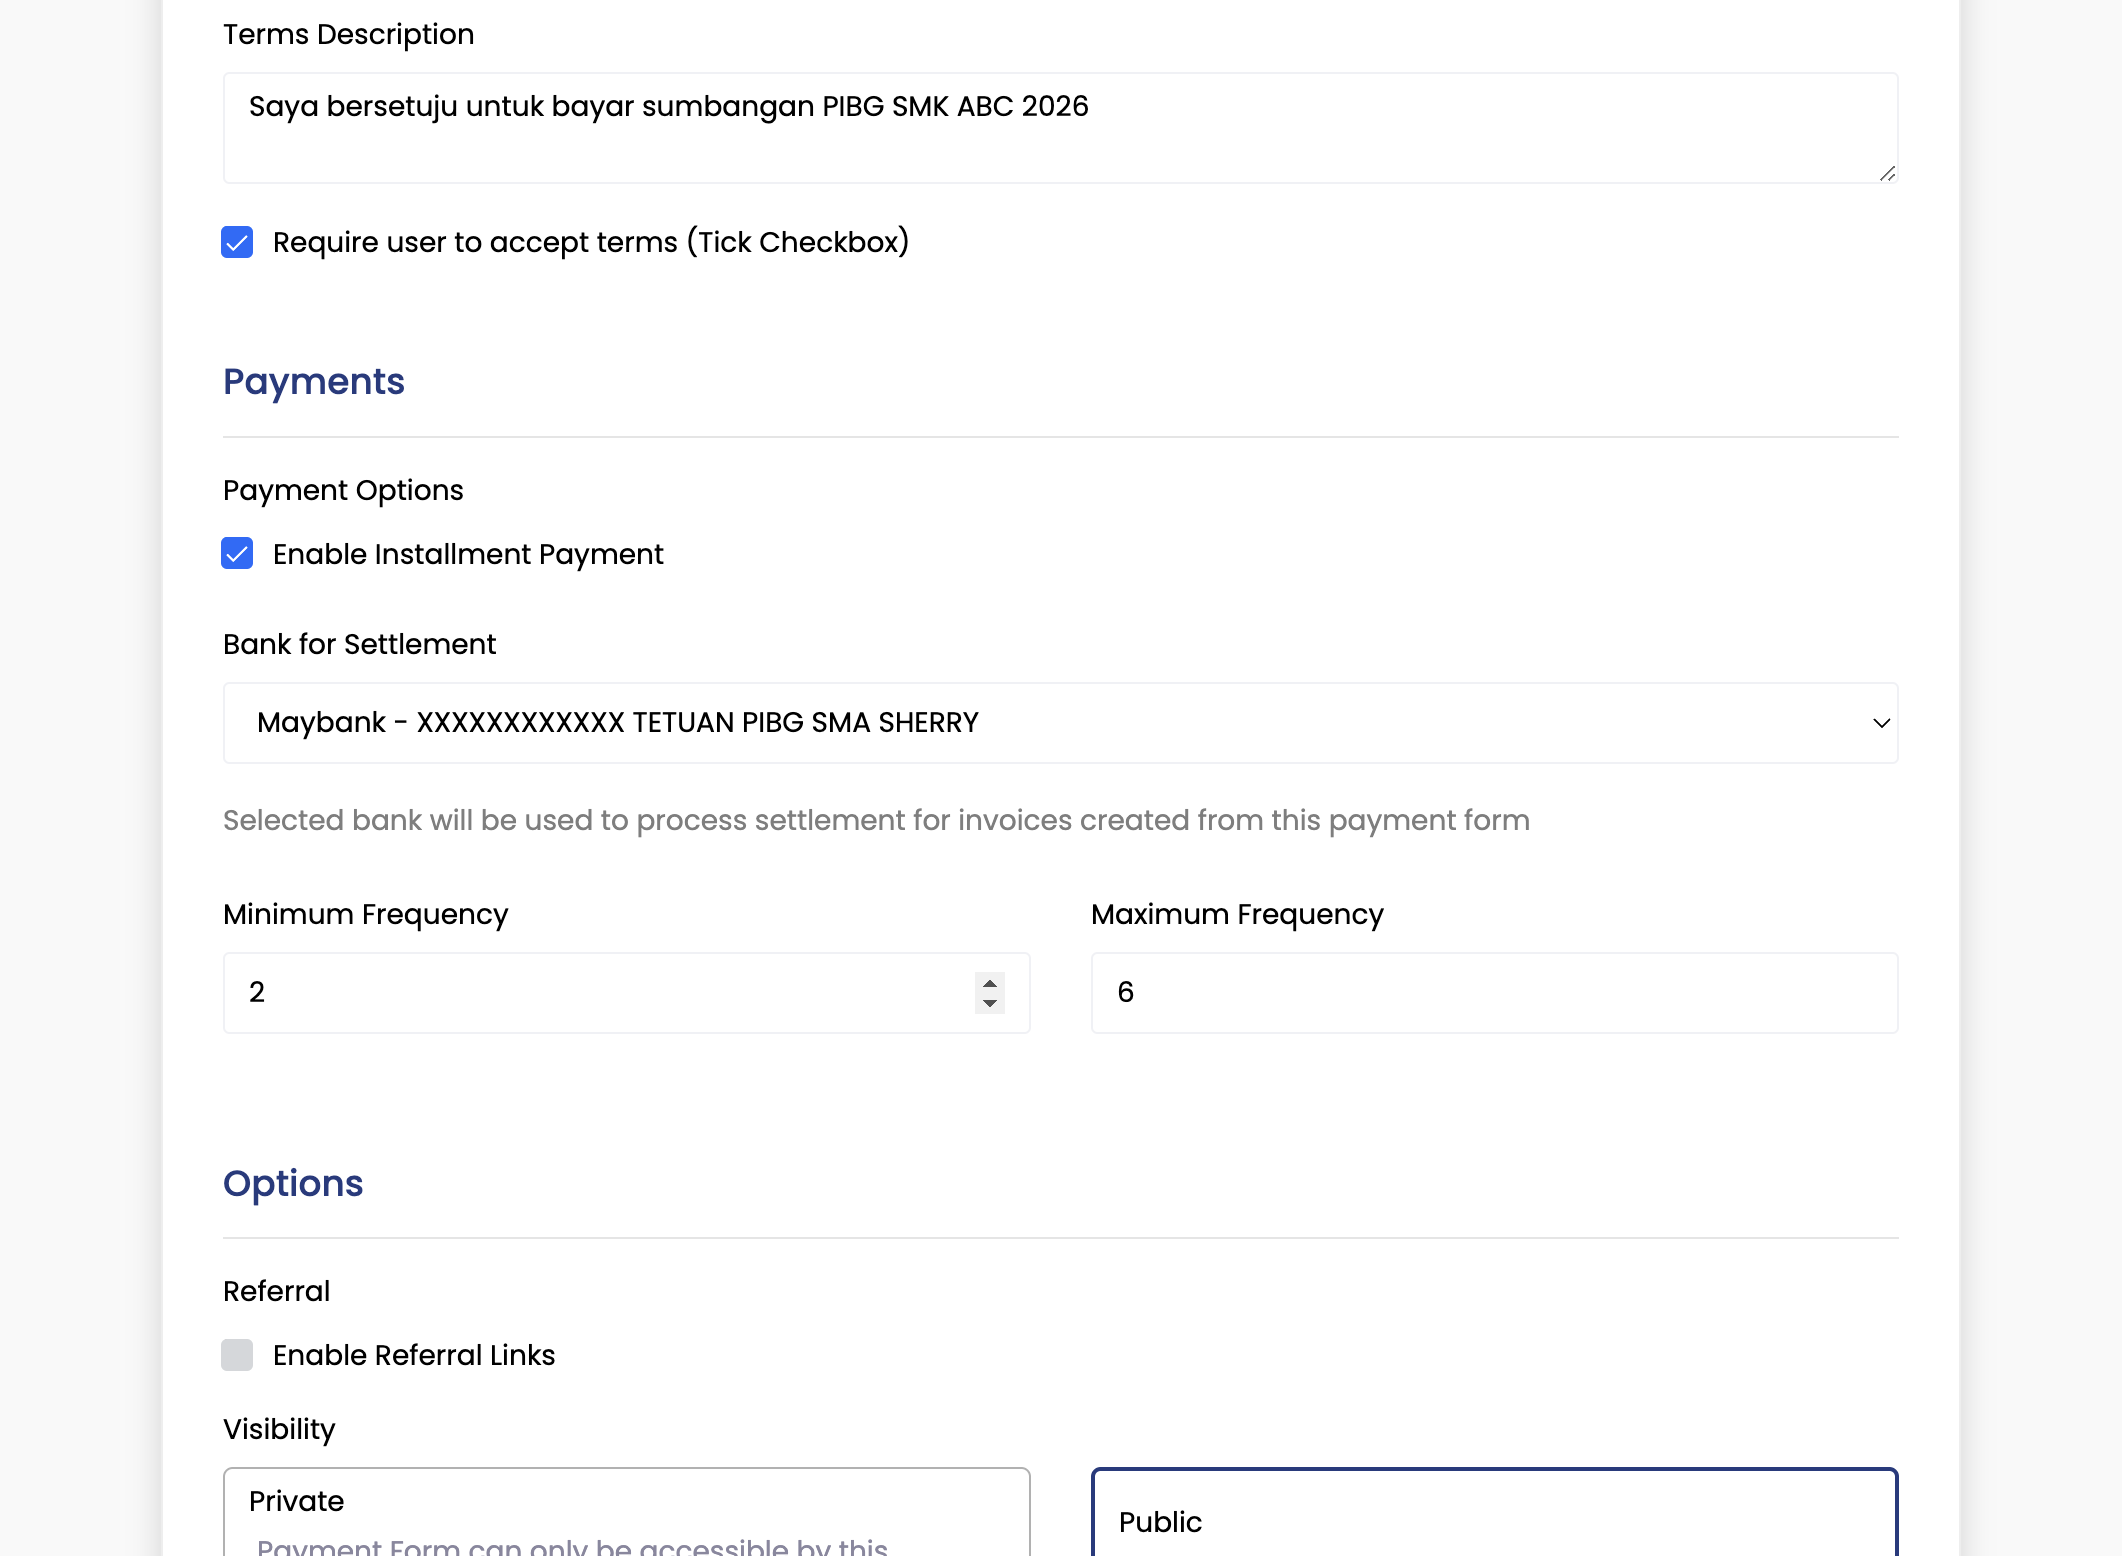Click the Minimum Frequency number field

click(x=626, y=993)
